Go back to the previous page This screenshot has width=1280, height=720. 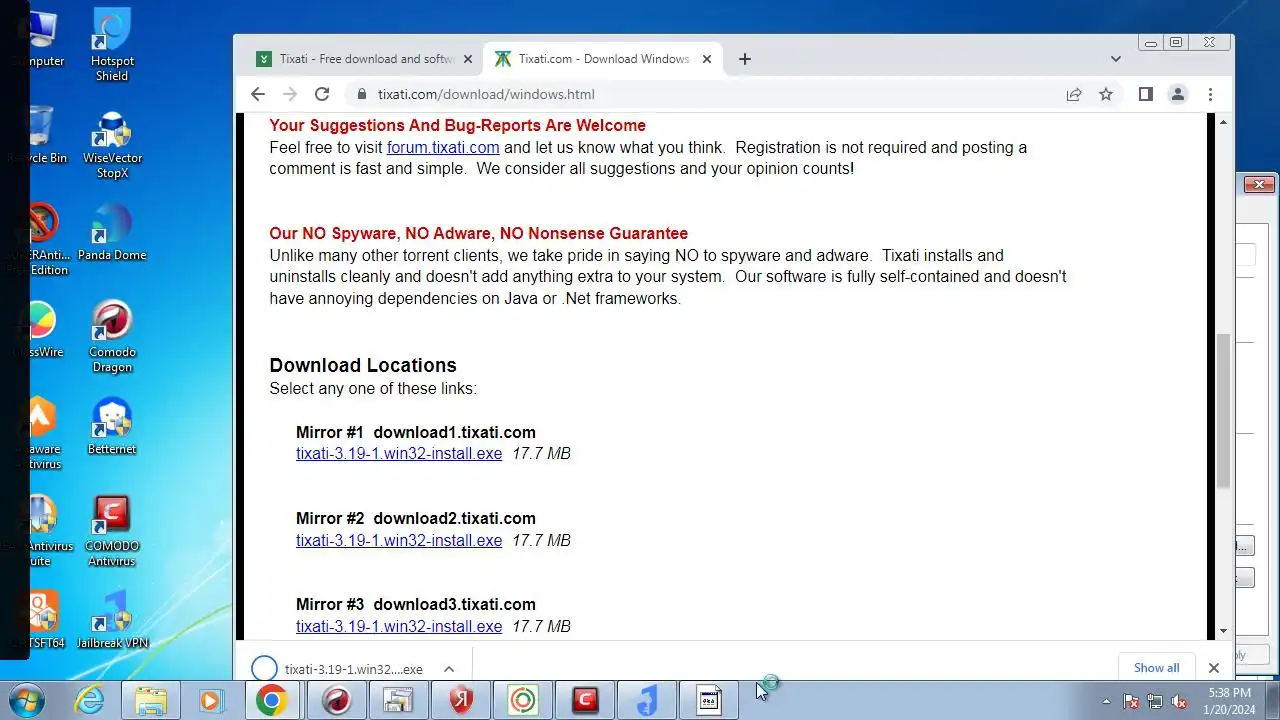pyautogui.click(x=258, y=94)
